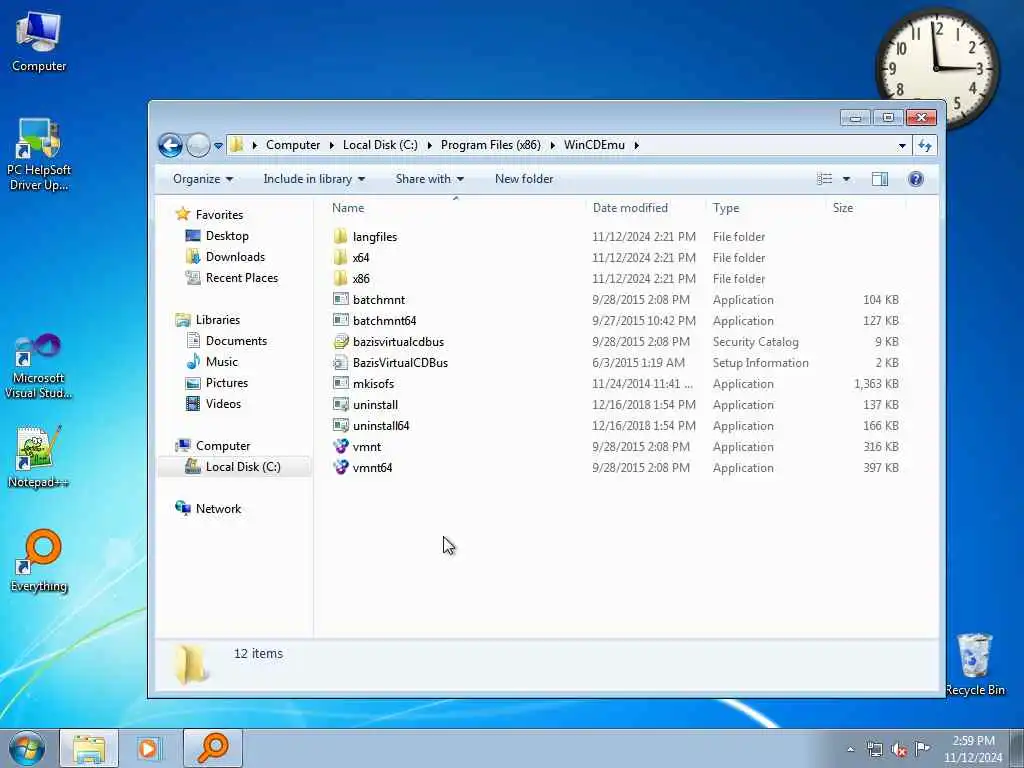Select the Everything desktop shortcut
This screenshot has height=768, width=1024.
pos(39,560)
